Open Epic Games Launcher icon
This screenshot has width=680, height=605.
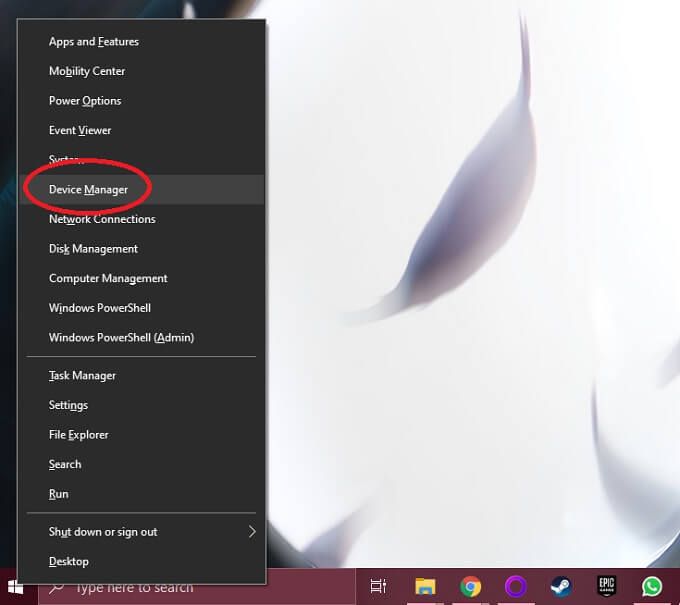606,586
